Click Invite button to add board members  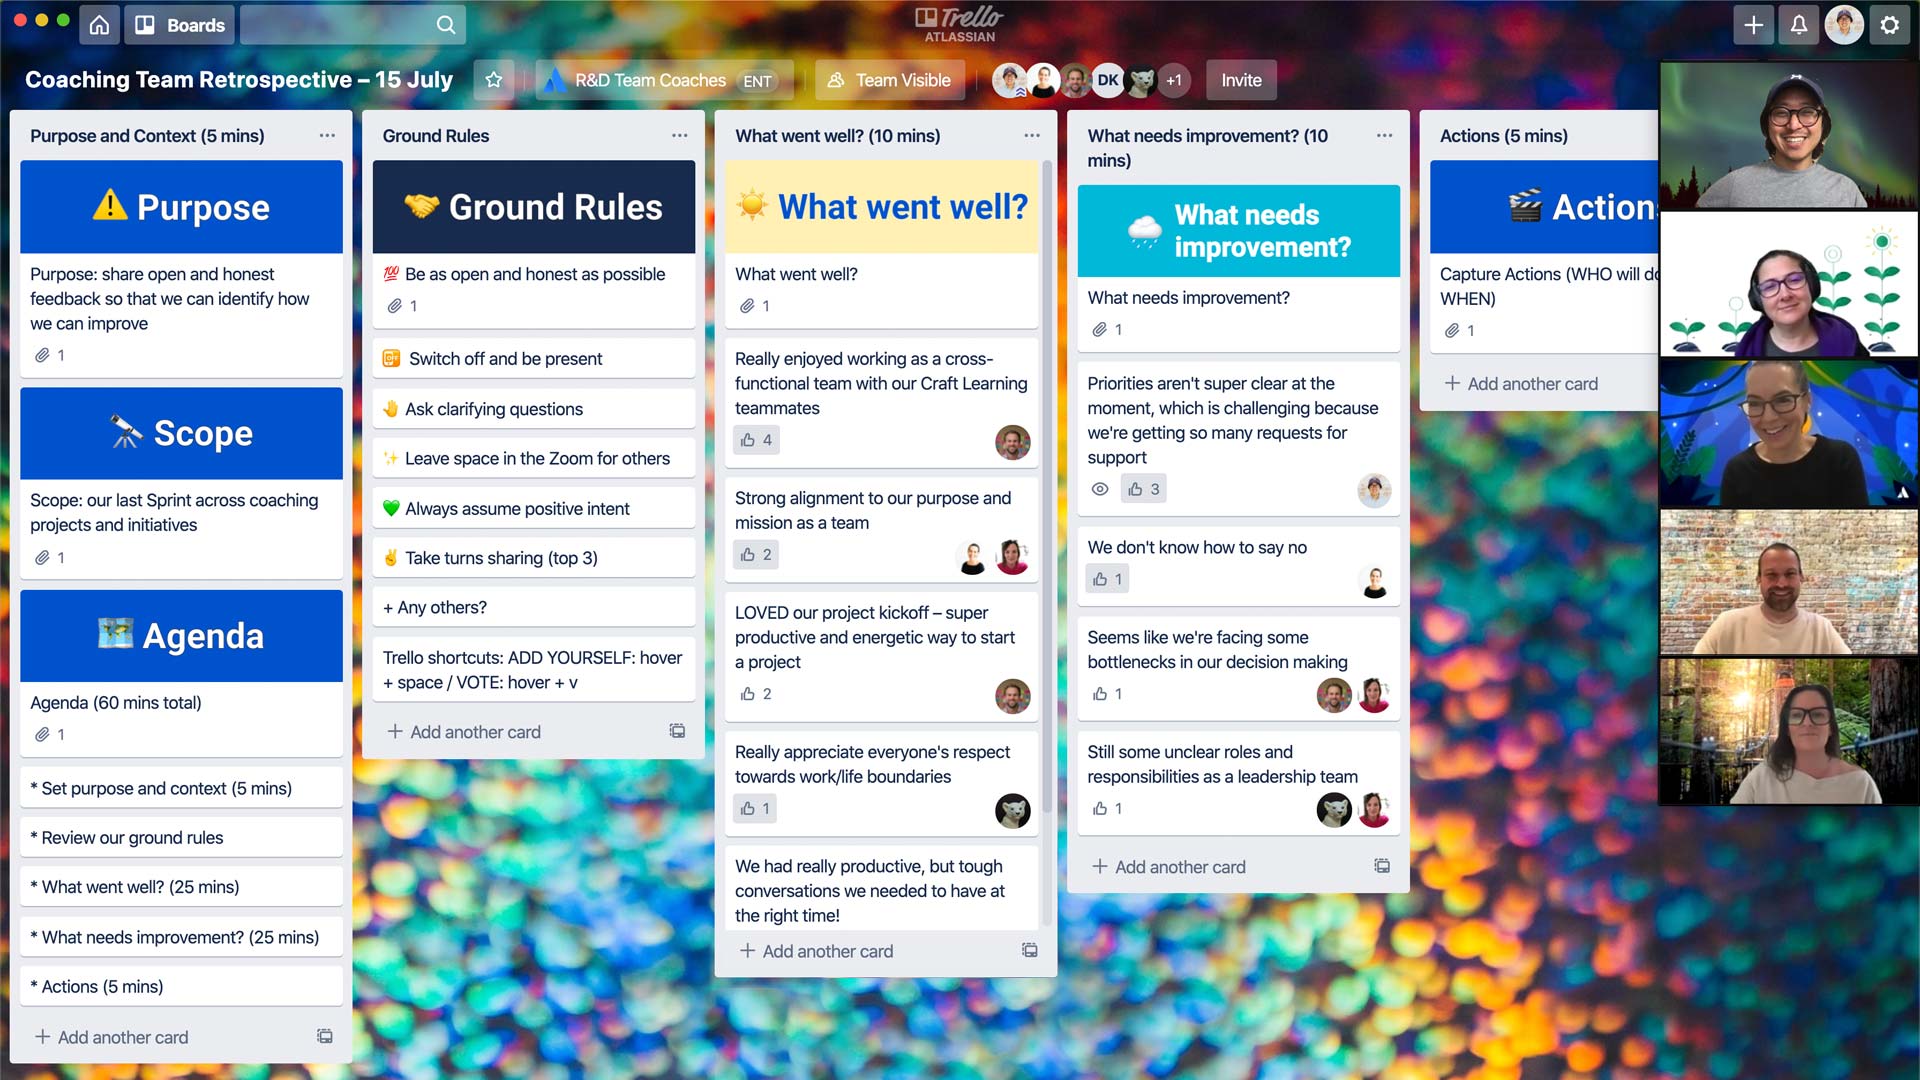click(1241, 80)
